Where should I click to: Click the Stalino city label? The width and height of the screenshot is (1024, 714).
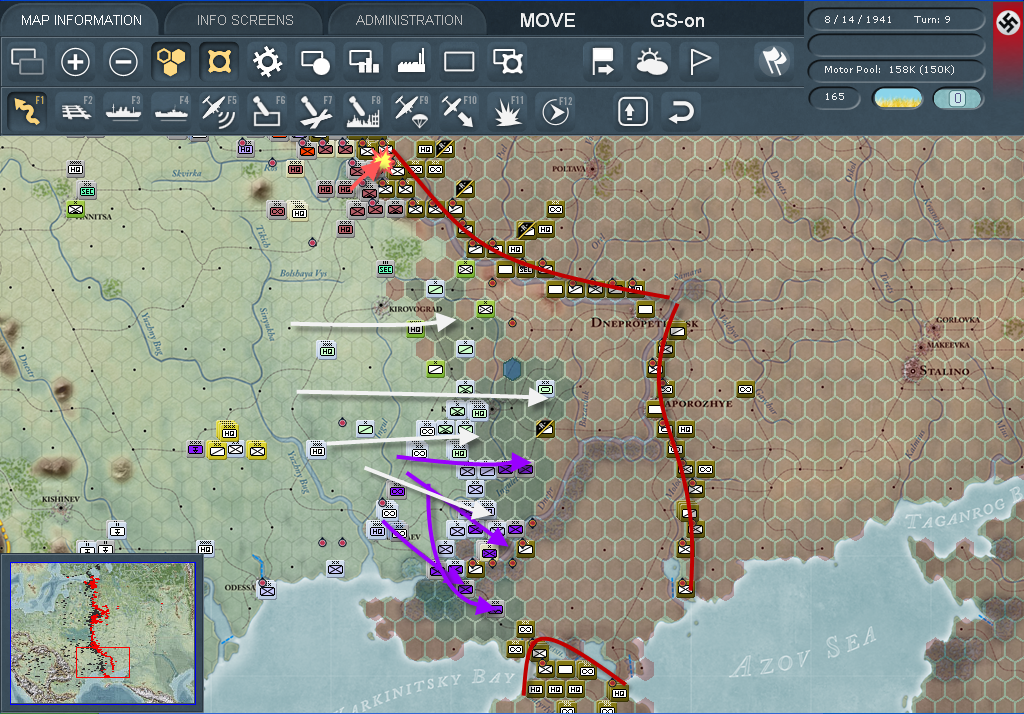click(x=944, y=371)
